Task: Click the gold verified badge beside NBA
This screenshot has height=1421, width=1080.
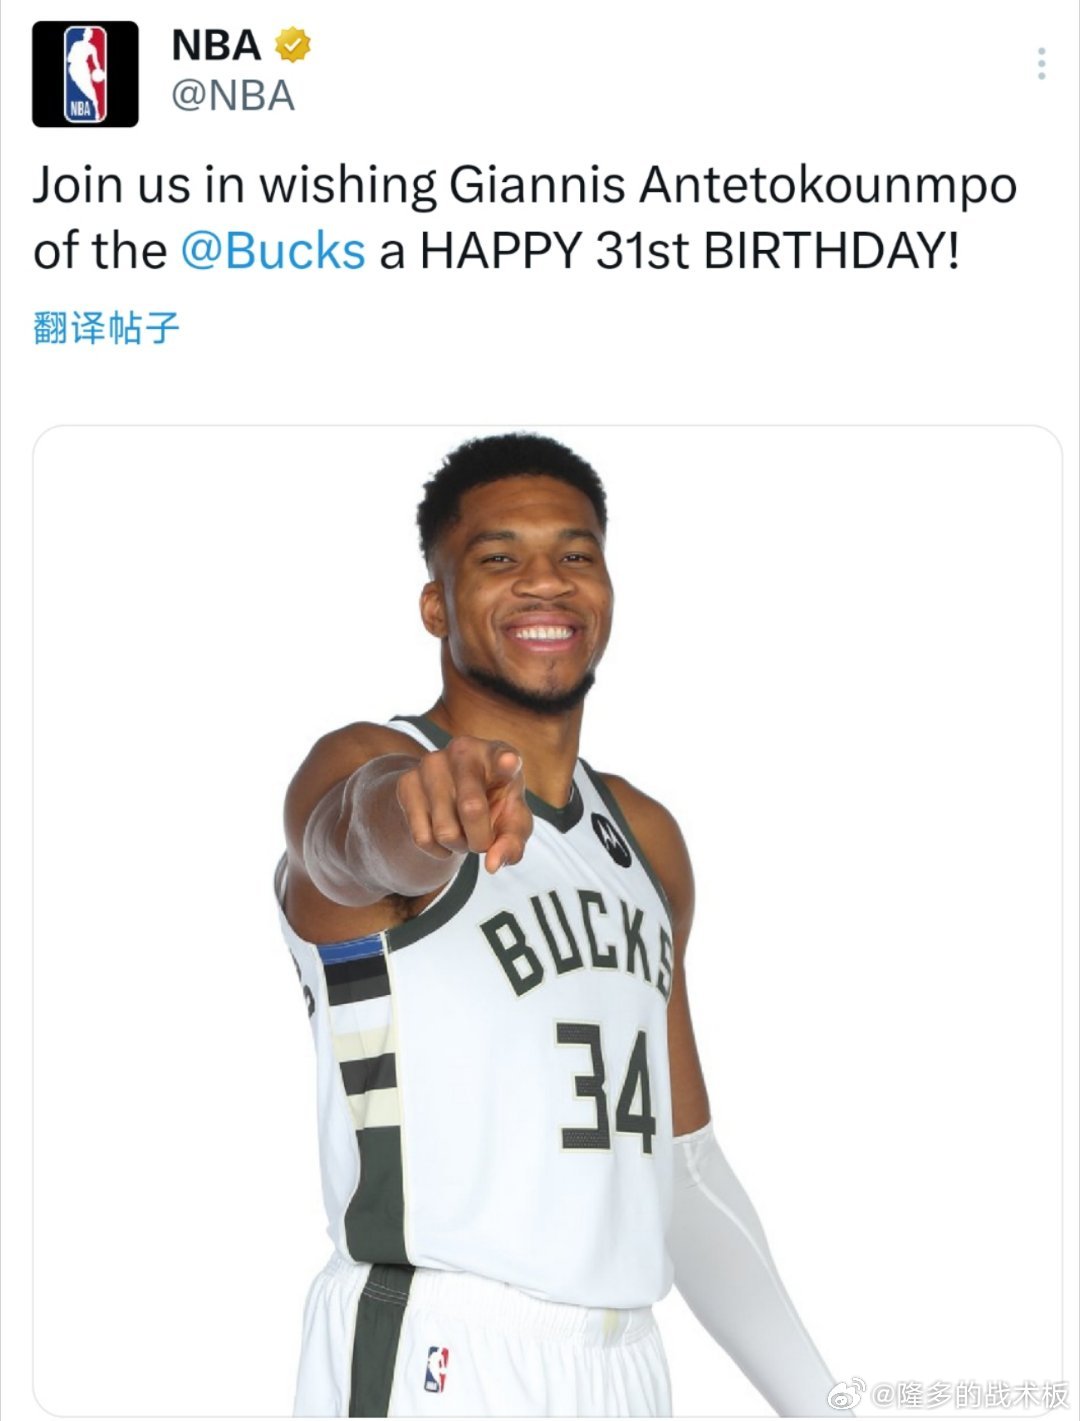Action: 292,45
